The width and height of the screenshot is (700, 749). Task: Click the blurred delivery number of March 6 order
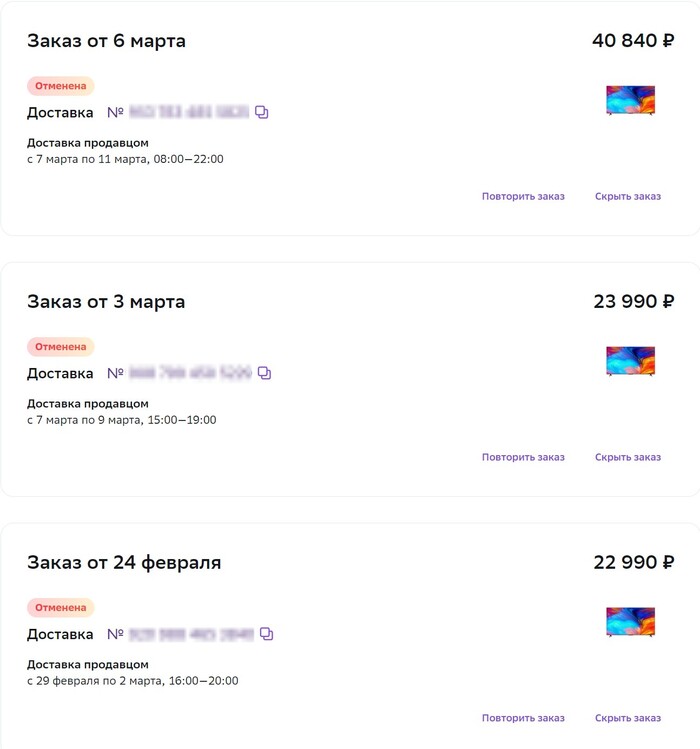coord(189,113)
